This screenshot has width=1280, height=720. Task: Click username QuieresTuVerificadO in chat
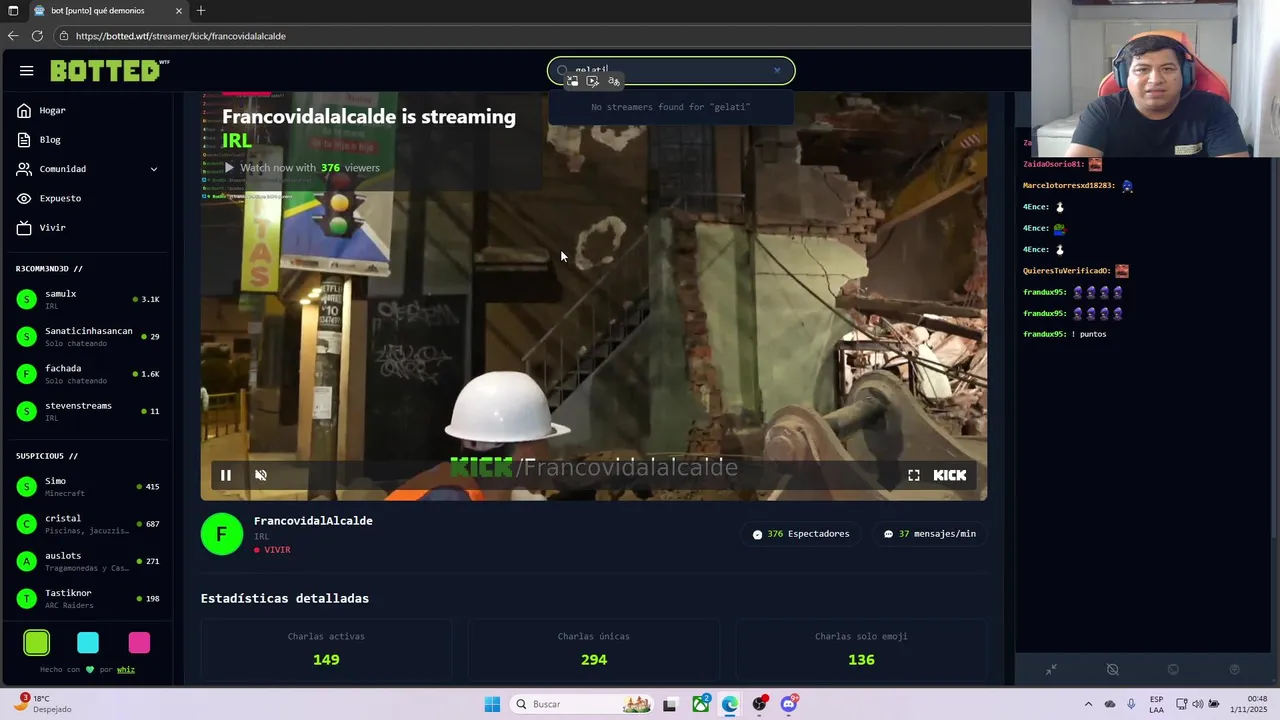1066,271
